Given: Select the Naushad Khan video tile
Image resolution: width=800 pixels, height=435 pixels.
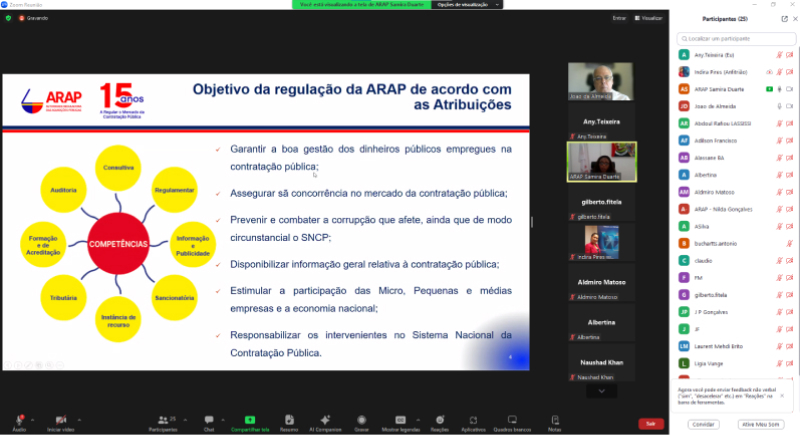Looking at the screenshot, I should point(602,363).
